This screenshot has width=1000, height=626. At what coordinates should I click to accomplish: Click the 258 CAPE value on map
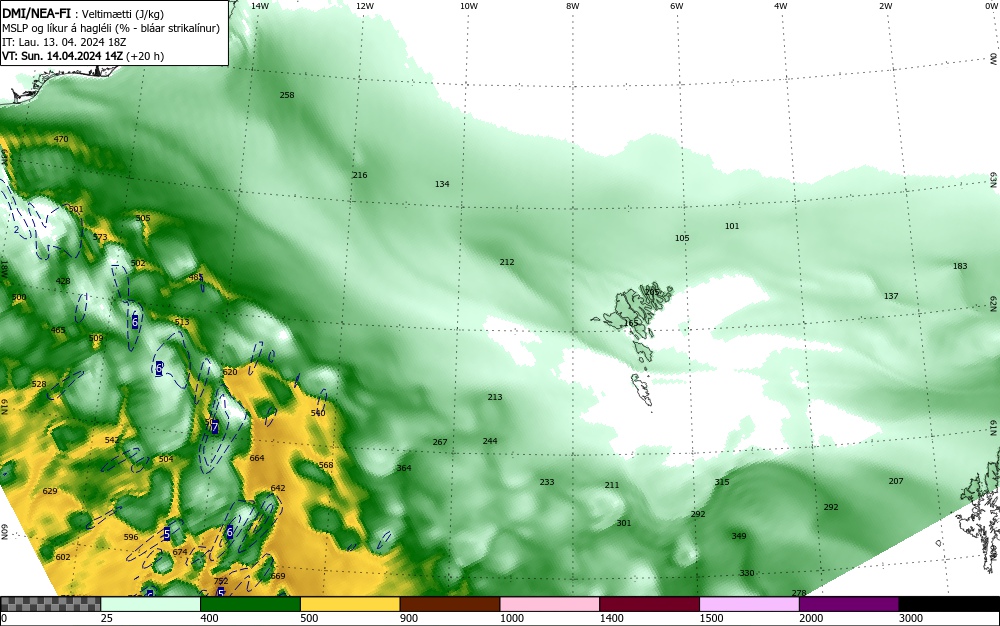[x=287, y=95]
